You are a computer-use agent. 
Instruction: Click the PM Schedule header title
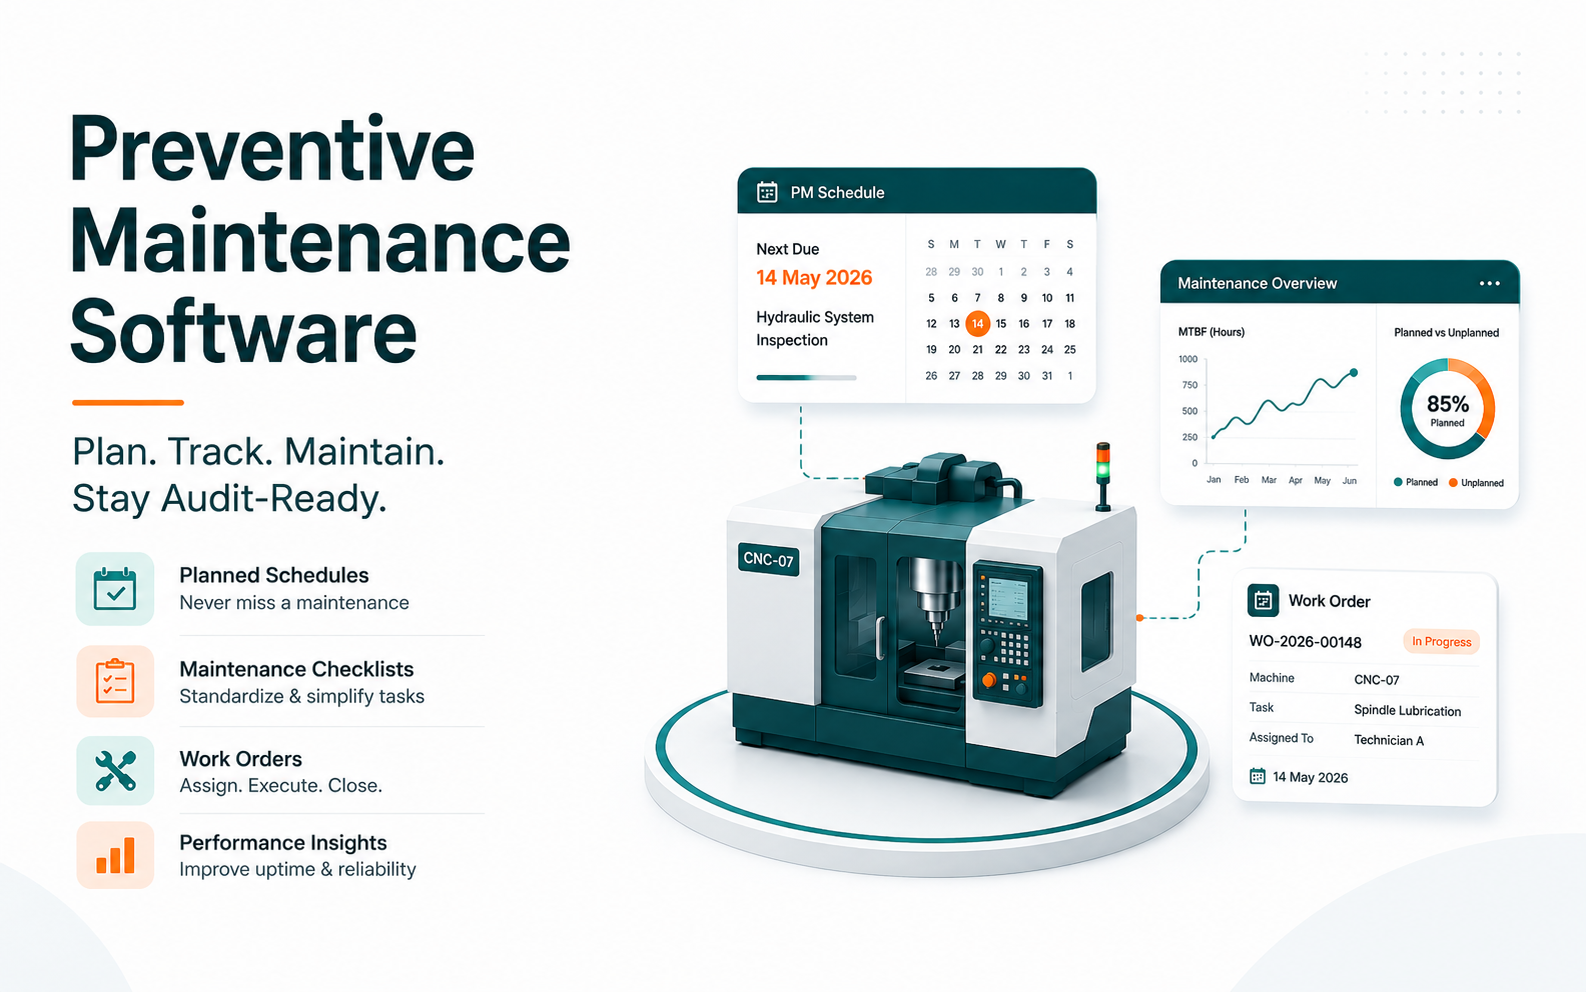(837, 192)
